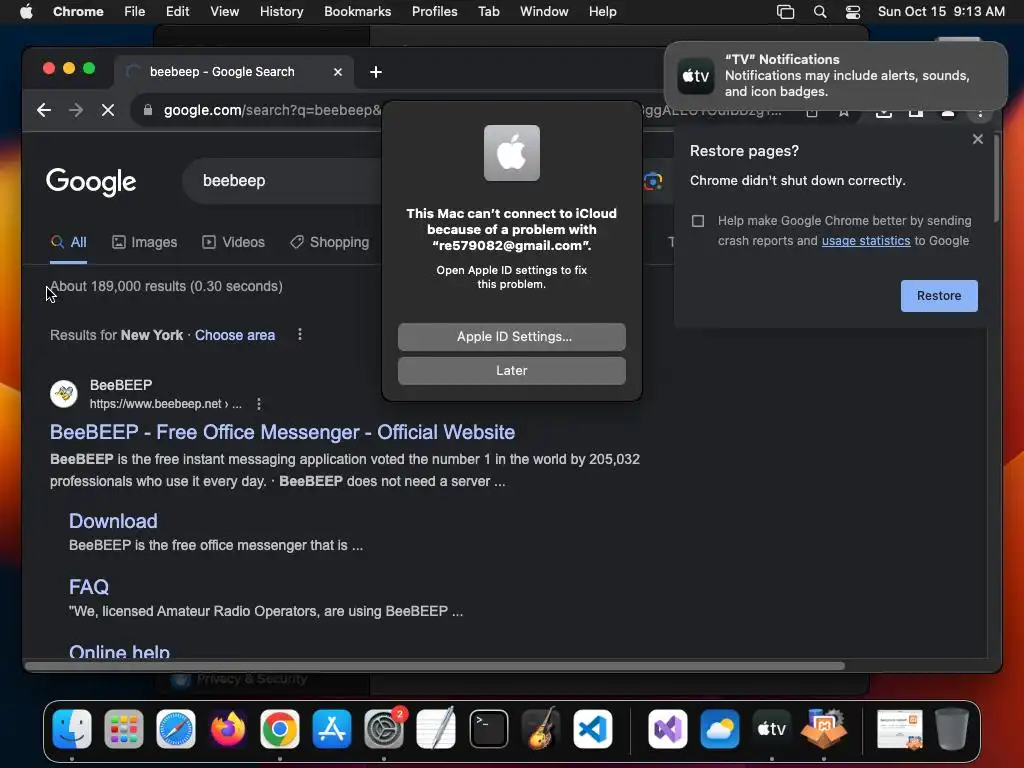Open the Online help sitelink
This screenshot has height=768, width=1024.
point(120,650)
